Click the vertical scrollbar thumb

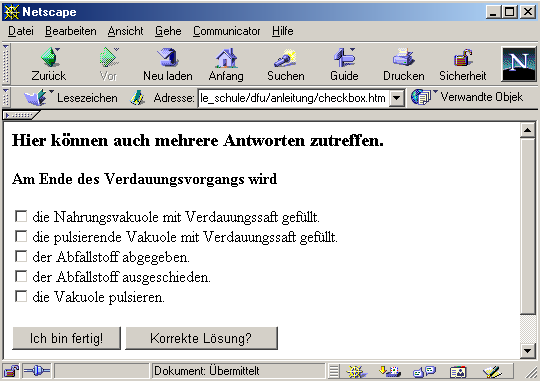[x=528, y=226]
